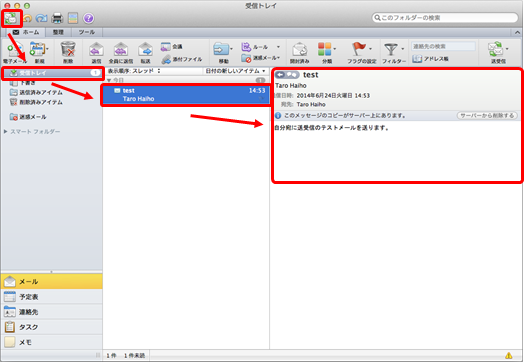Click the 連絡先の検索 contact search field
Image resolution: width=524 pixels, height=362 pixels.
coord(443,46)
